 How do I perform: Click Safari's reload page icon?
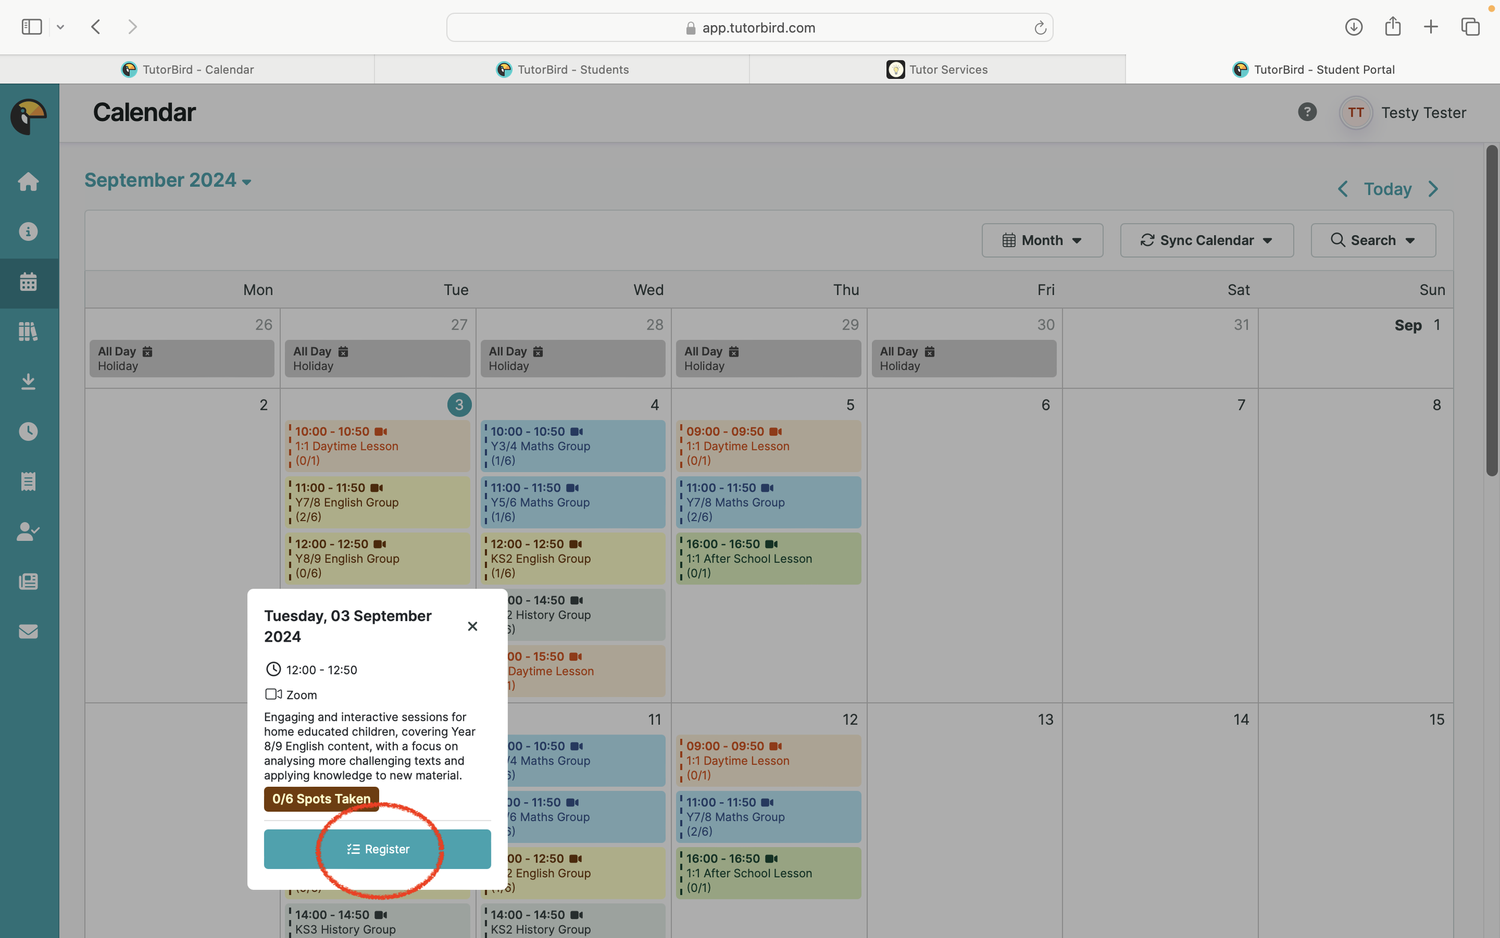point(1040,28)
